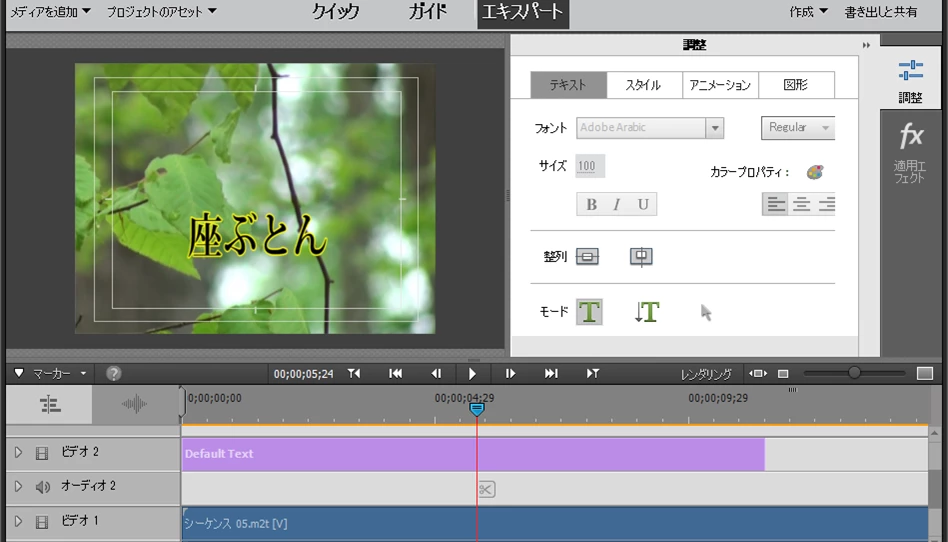This screenshot has width=948, height=542.
Task: Align text center
Action: pos(801,204)
